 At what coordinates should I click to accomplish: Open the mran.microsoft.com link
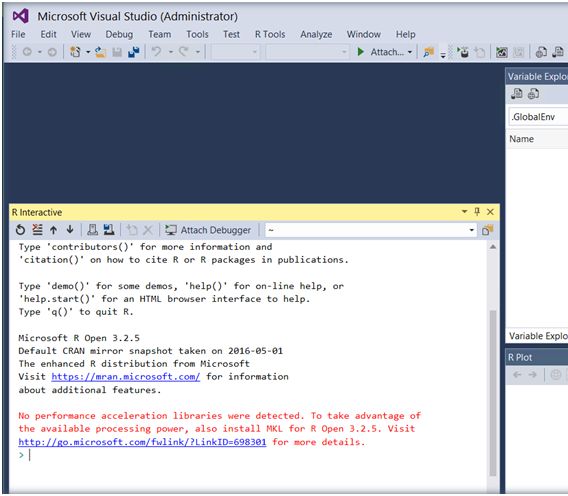point(125,377)
